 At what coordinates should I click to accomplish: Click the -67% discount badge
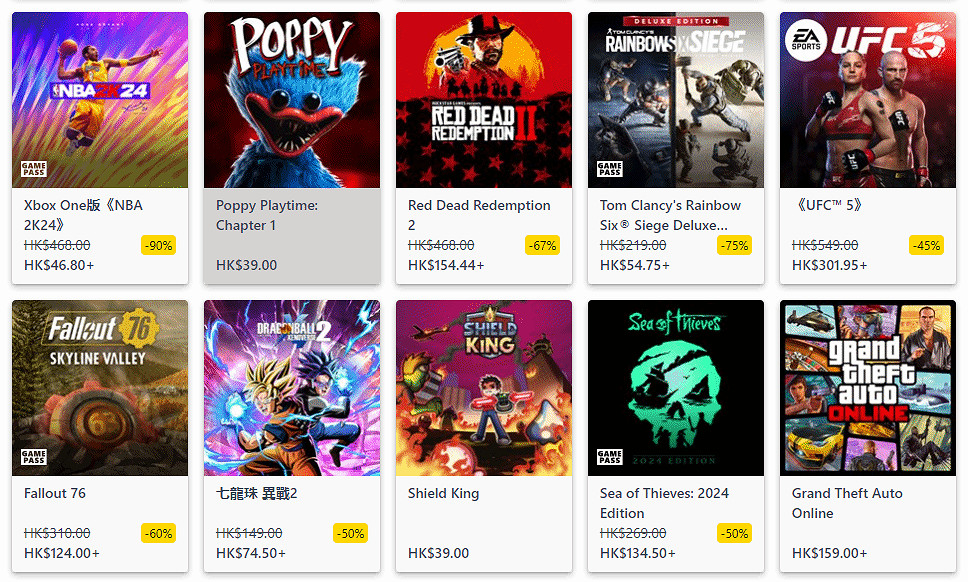pos(542,245)
